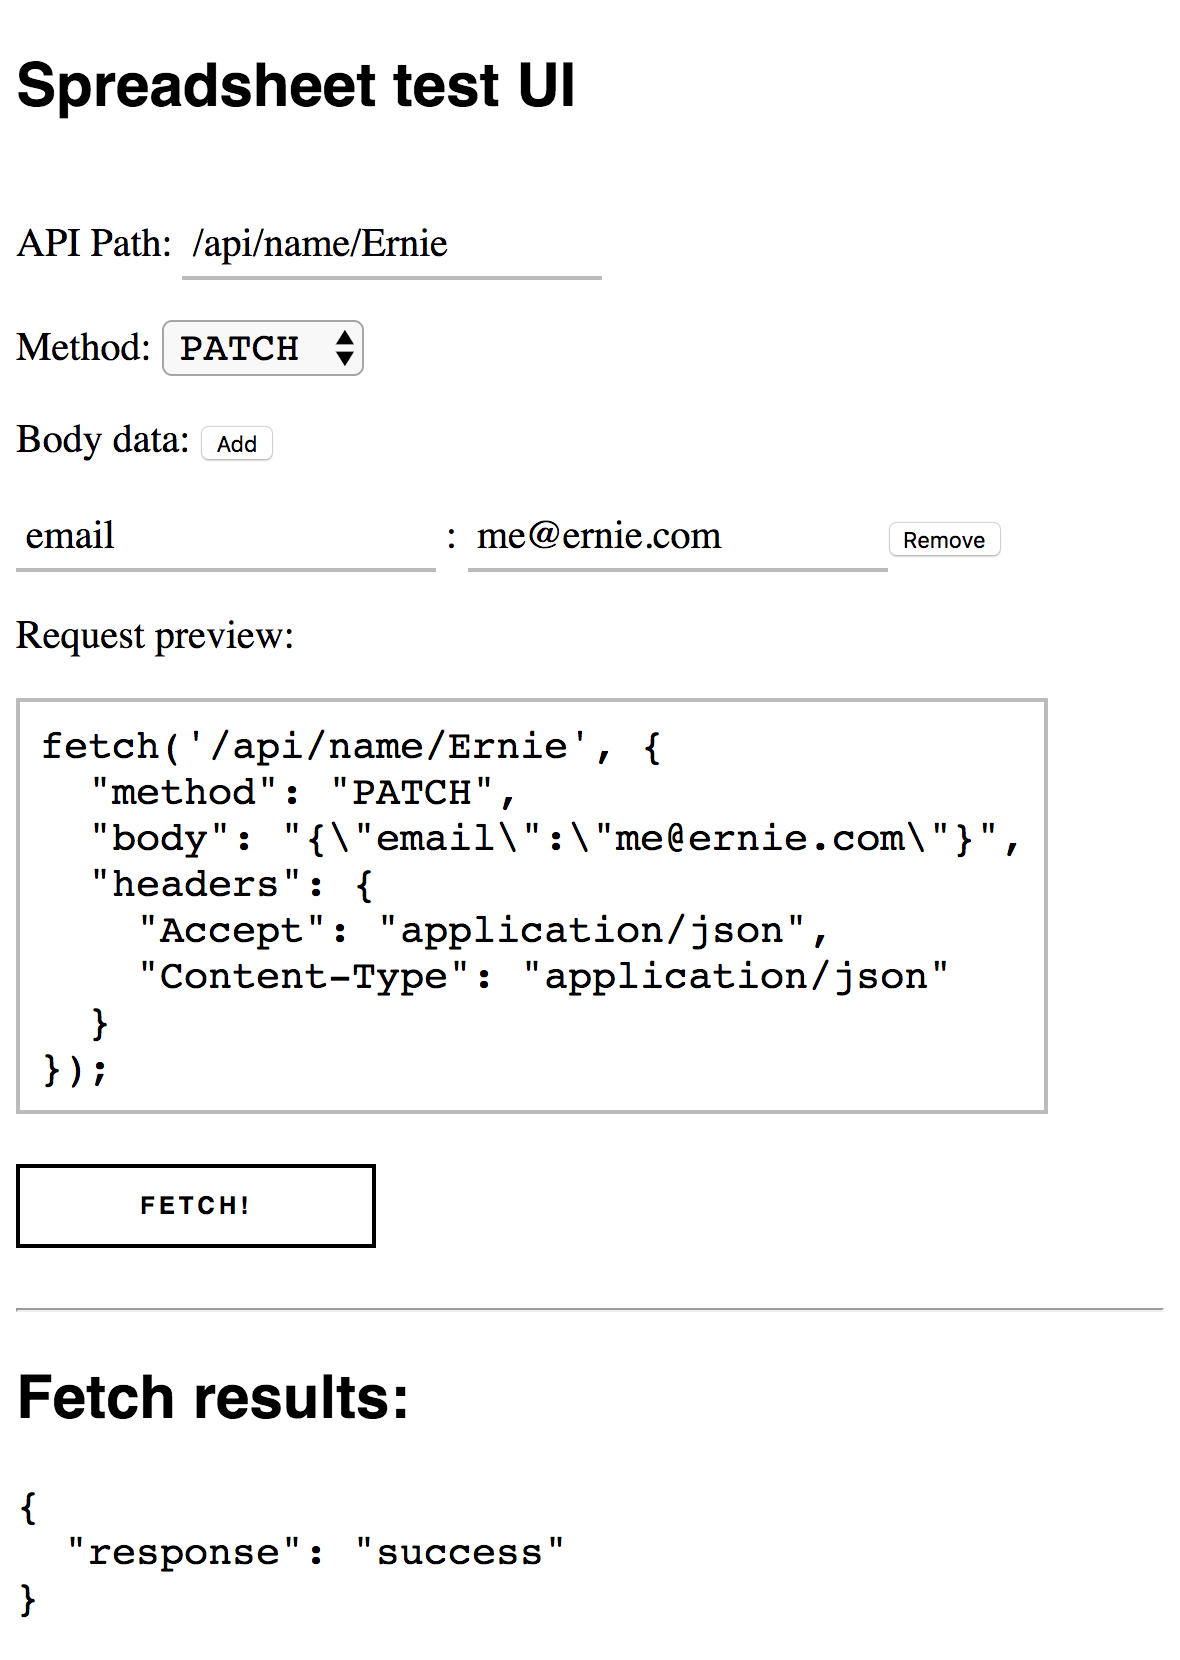Viewport: 1180px width, 1660px height.
Task: Click the "body" line in request preview
Action: (x=555, y=838)
